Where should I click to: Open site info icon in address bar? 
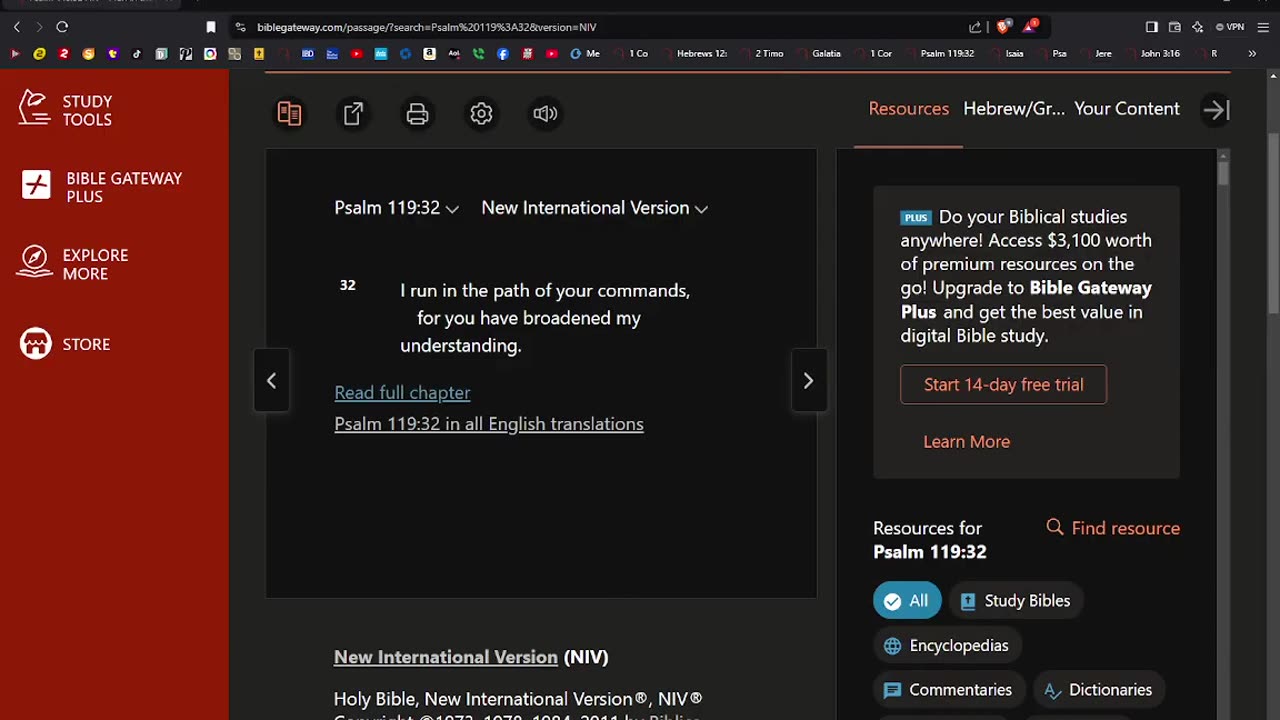[x=240, y=27]
